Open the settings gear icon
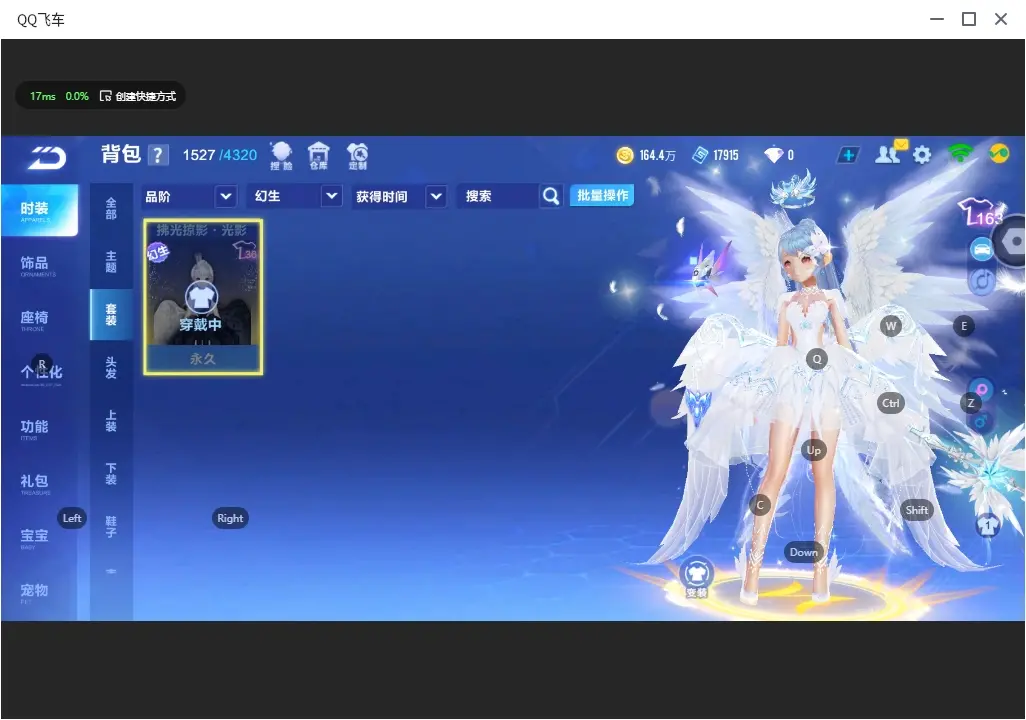The height and width of the screenshot is (720, 1026). click(922, 155)
